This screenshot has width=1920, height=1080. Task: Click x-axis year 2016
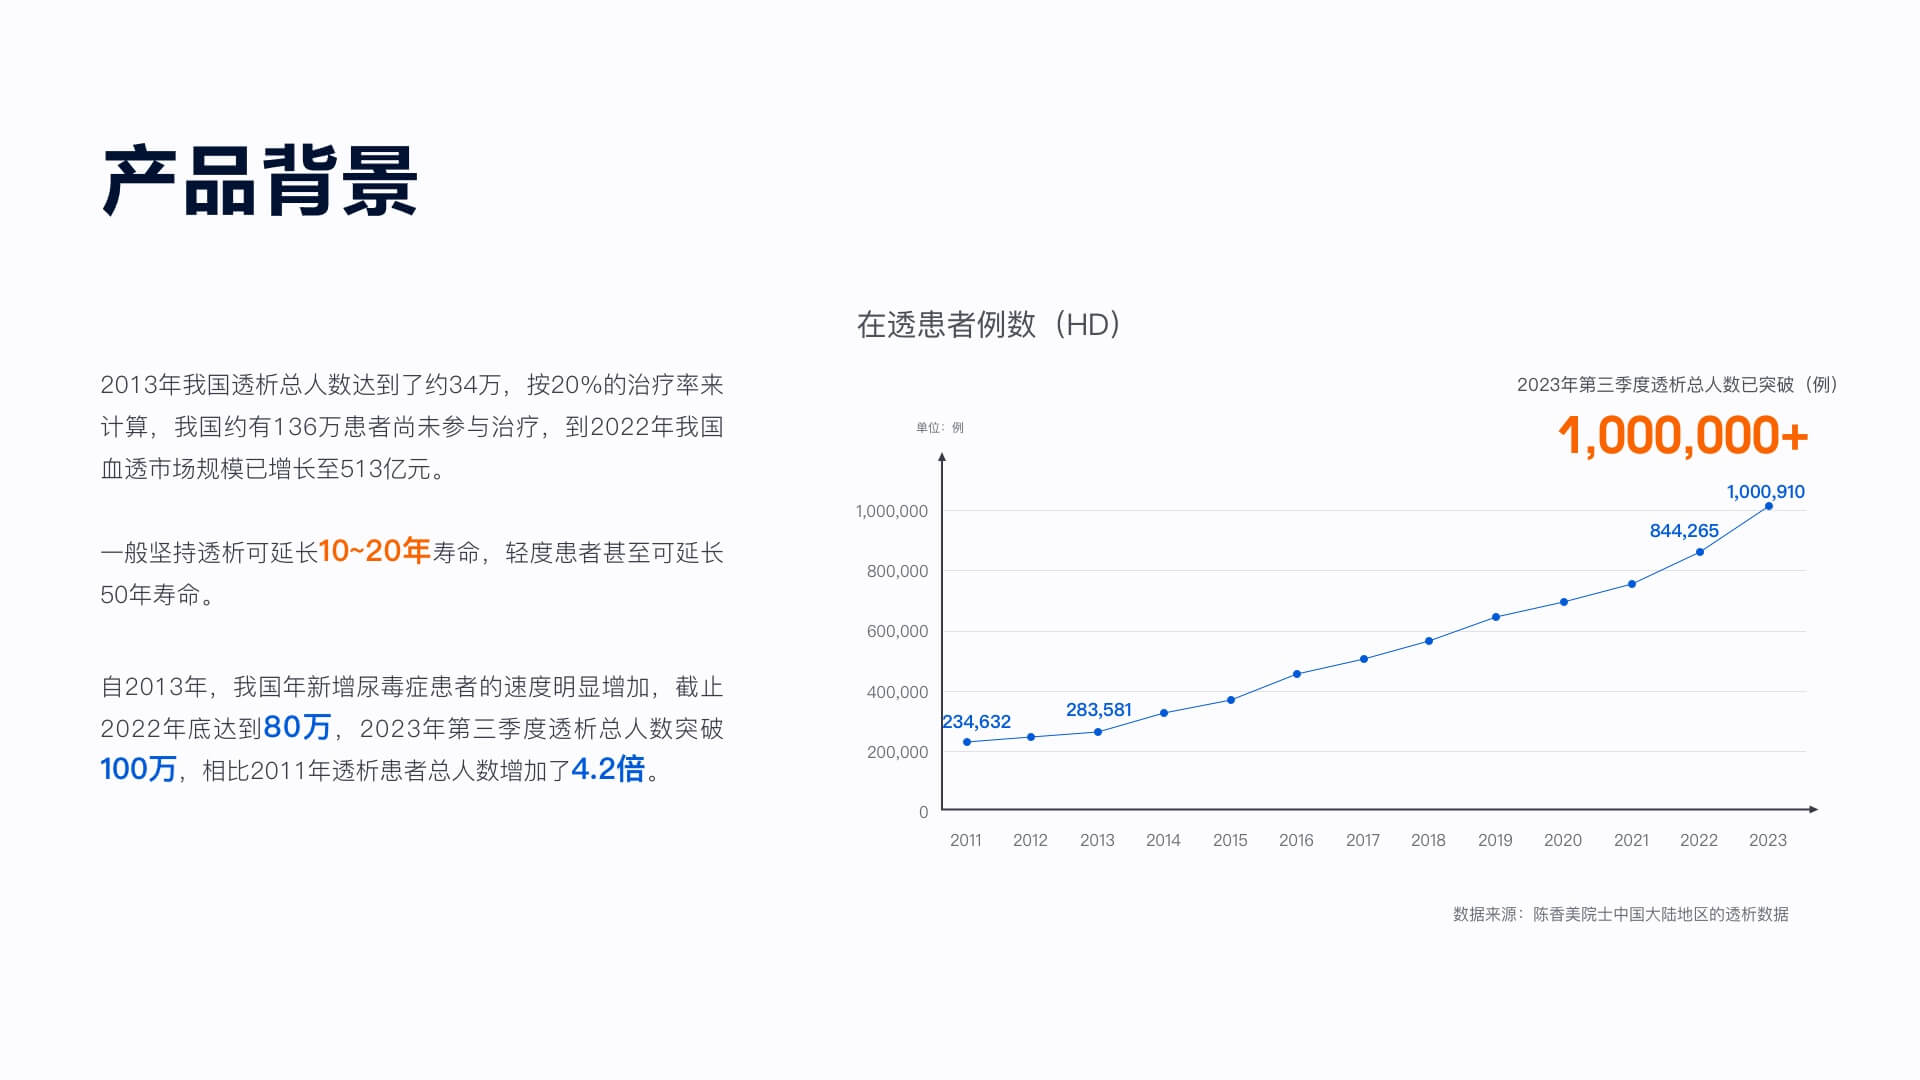[1296, 840]
